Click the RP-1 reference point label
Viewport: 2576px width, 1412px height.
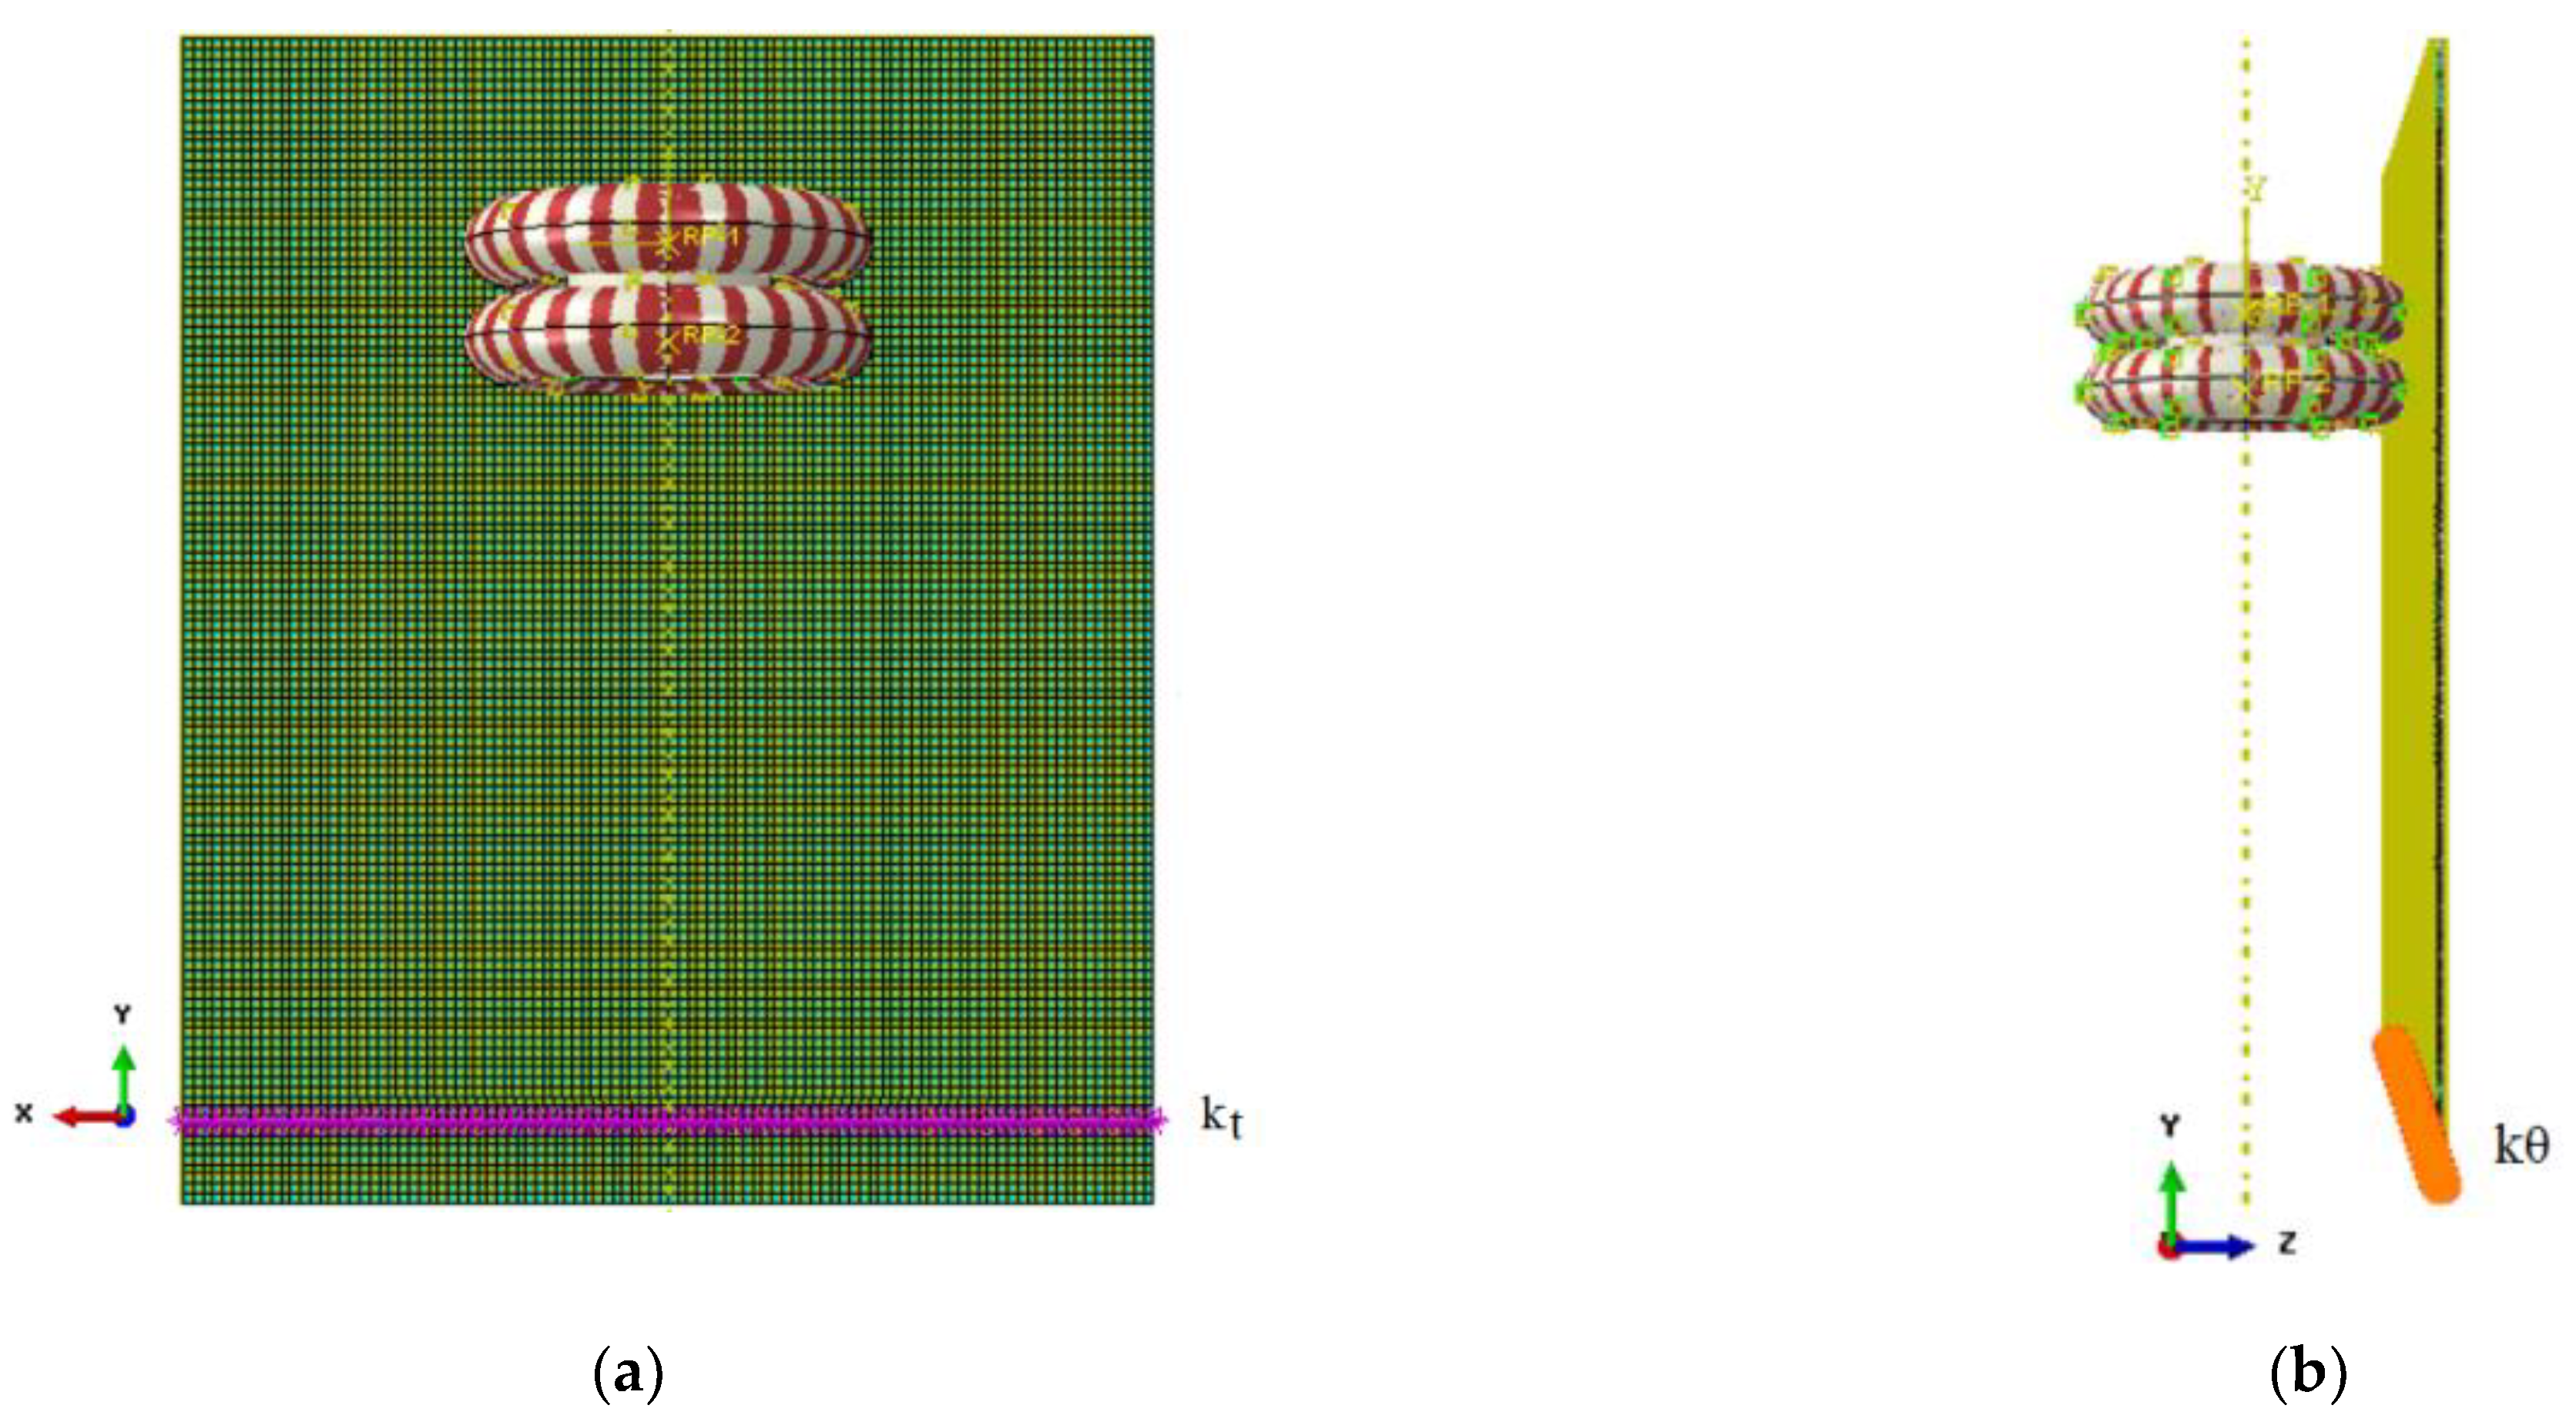(711, 238)
